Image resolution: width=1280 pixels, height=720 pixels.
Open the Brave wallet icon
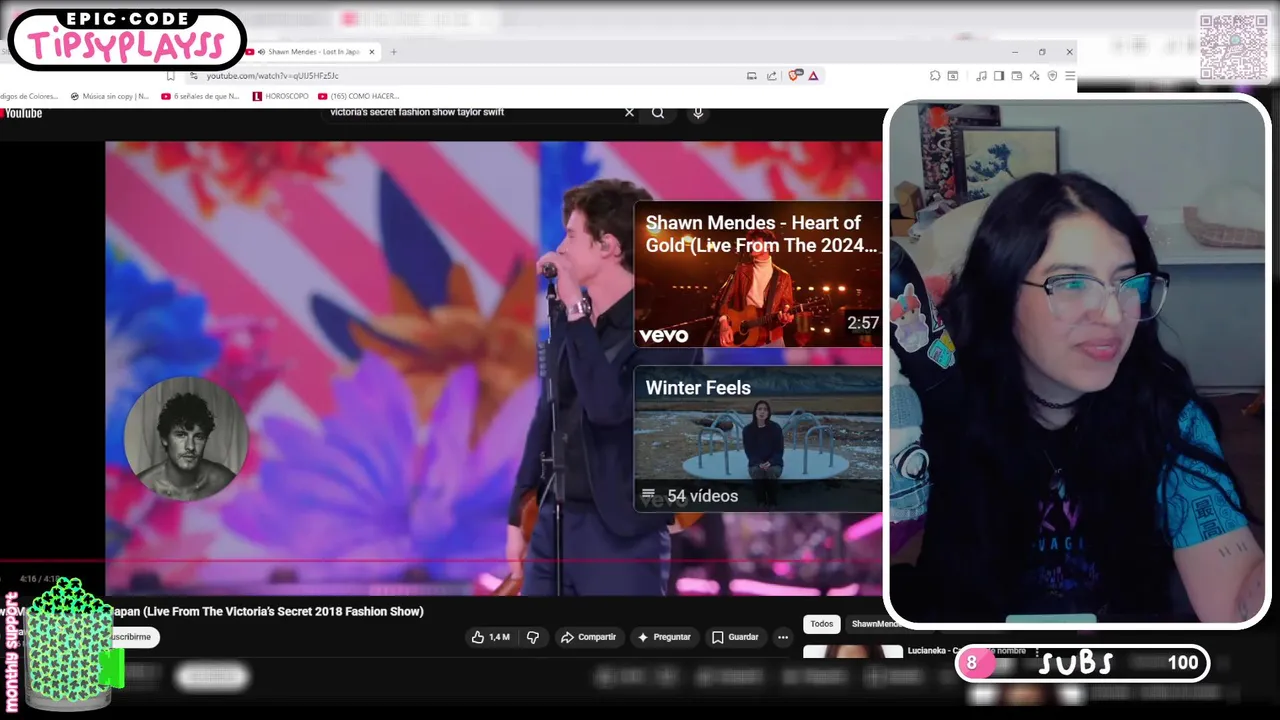(1016, 76)
